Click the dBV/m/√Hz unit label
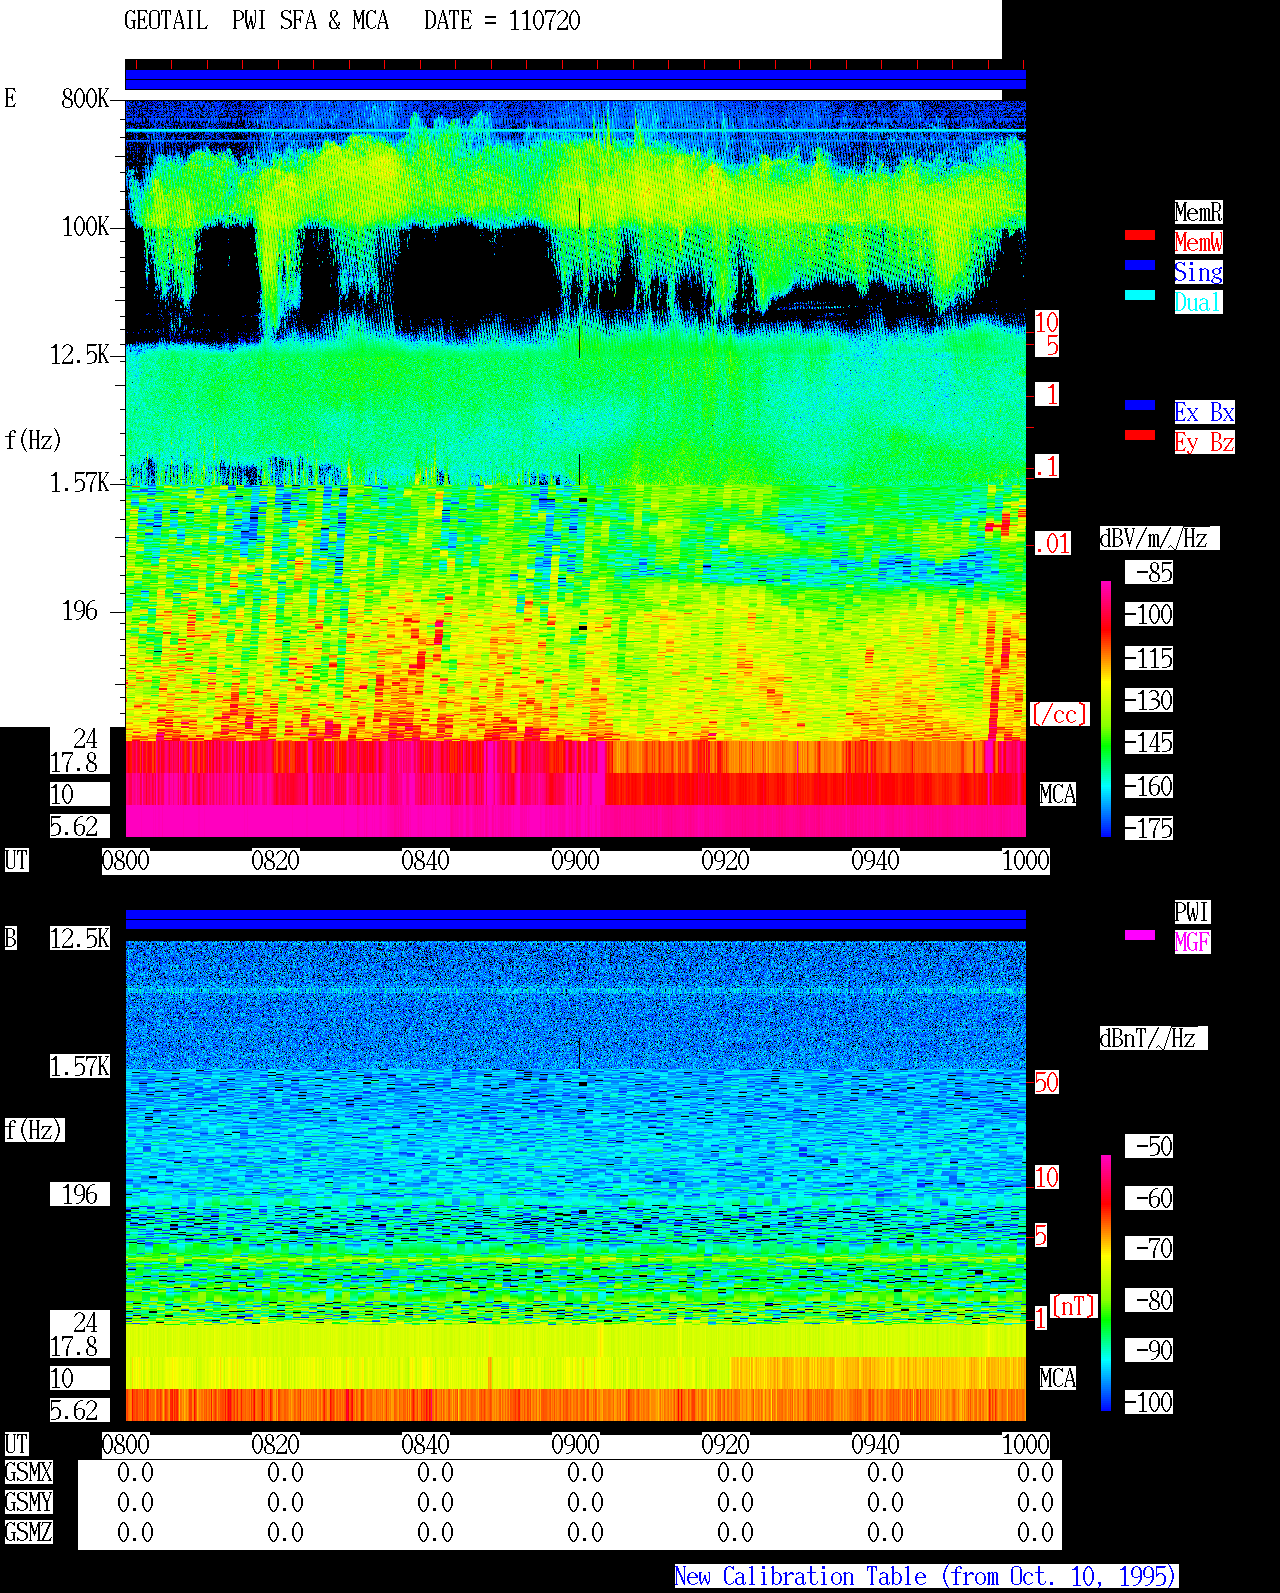This screenshot has height=1593, width=1280. (x=1159, y=538)
